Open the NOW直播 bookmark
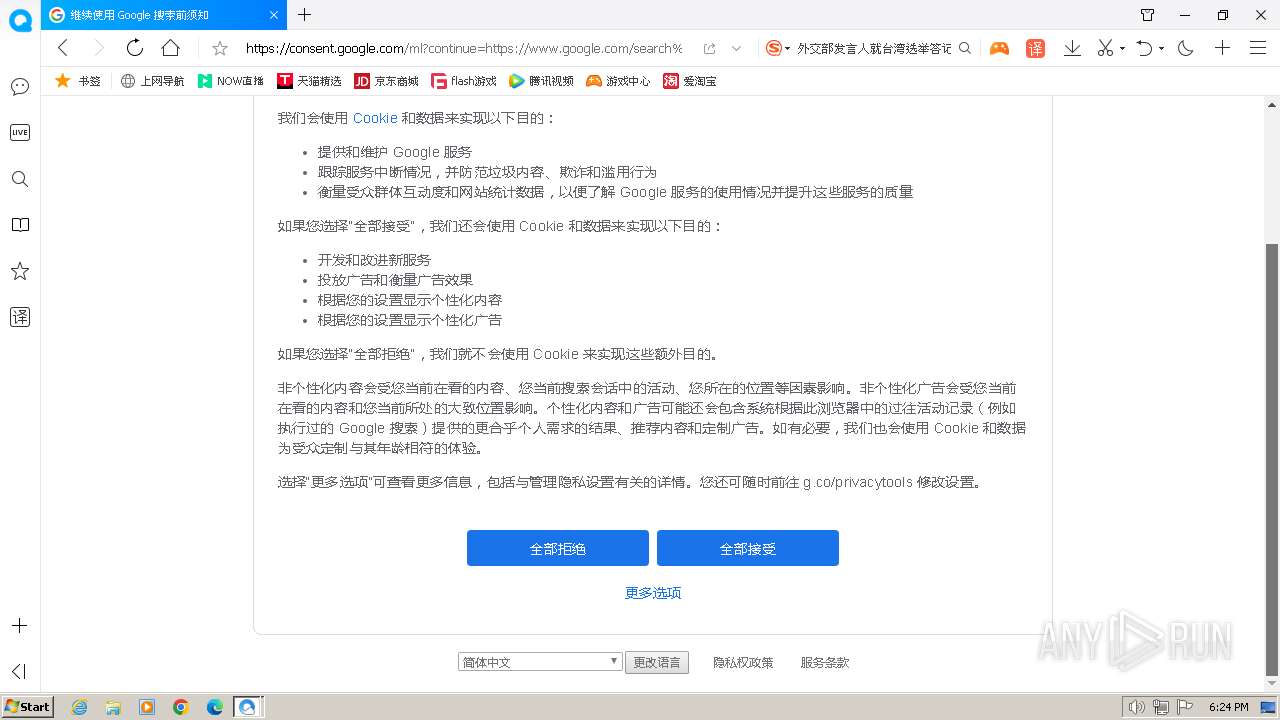Image resolution: width=1280 pixels, height=720 pixels. tap(231, 81)
